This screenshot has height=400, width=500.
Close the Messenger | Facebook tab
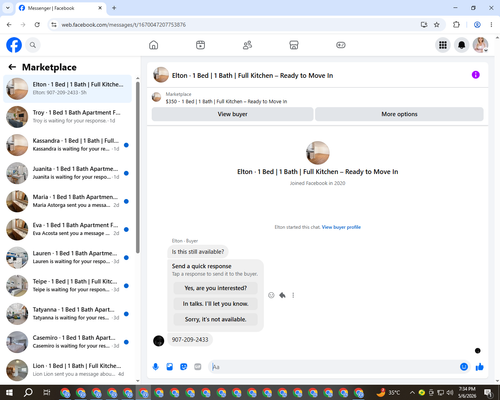(100, 8)
